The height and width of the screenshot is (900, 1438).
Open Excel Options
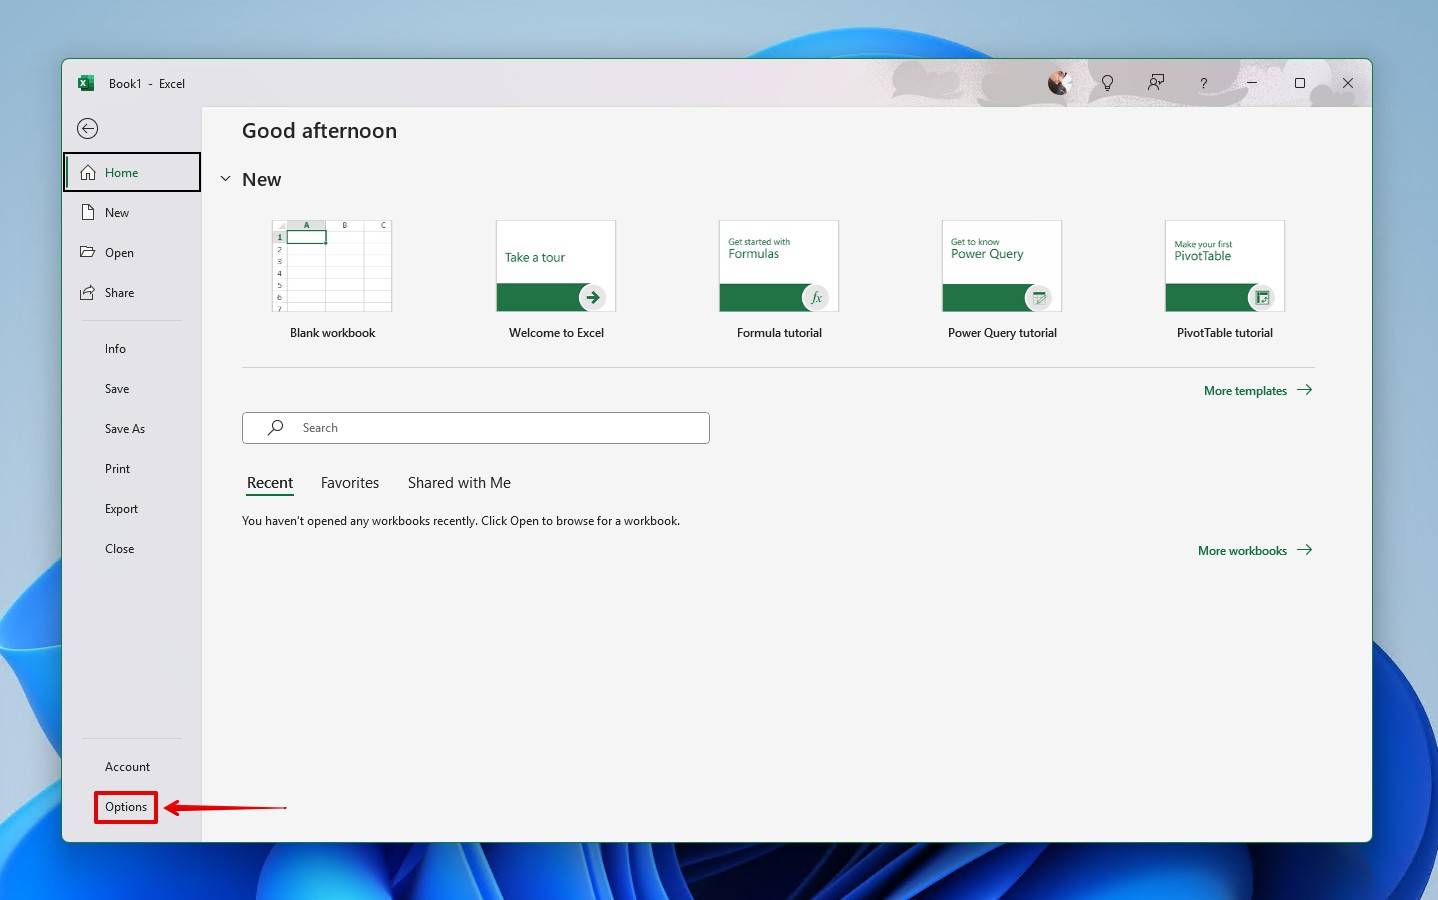(x=126, y=806)
